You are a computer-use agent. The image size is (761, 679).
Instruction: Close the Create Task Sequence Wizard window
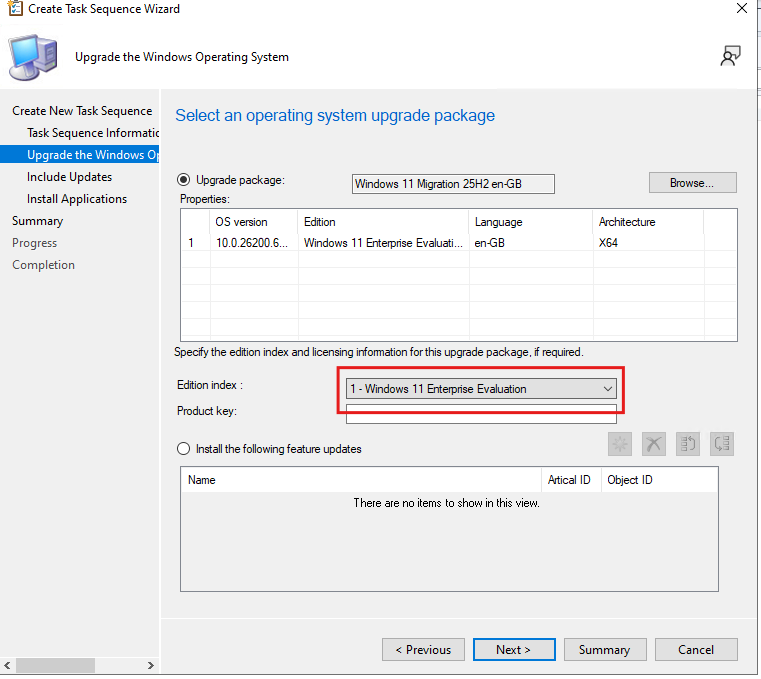(741, 9)
